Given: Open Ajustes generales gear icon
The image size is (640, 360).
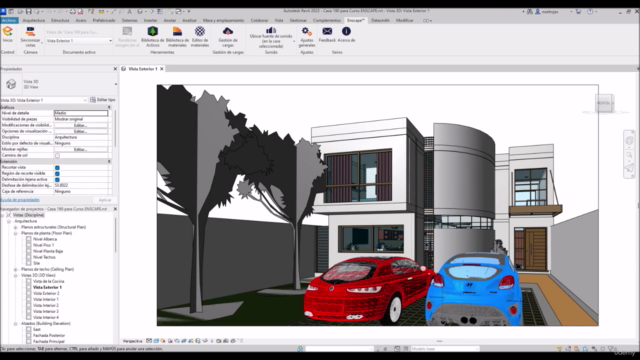Looking at the screenshot, I should tap(307, 31).
